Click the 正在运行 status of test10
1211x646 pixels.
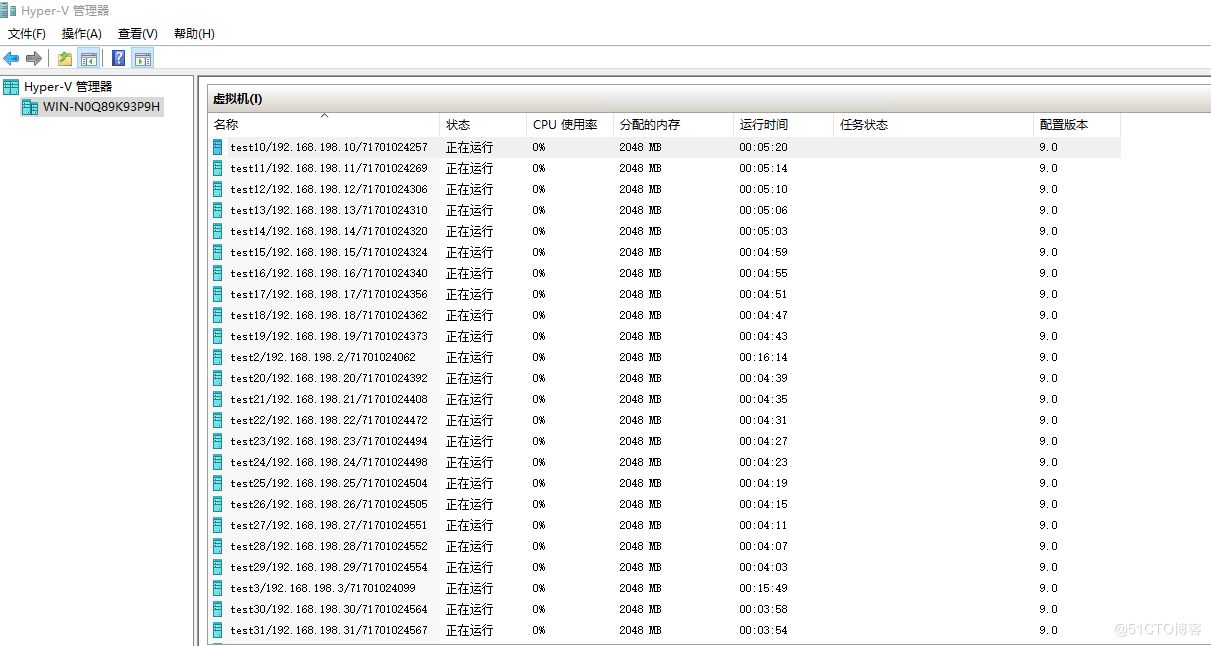(x=469, y=147)
